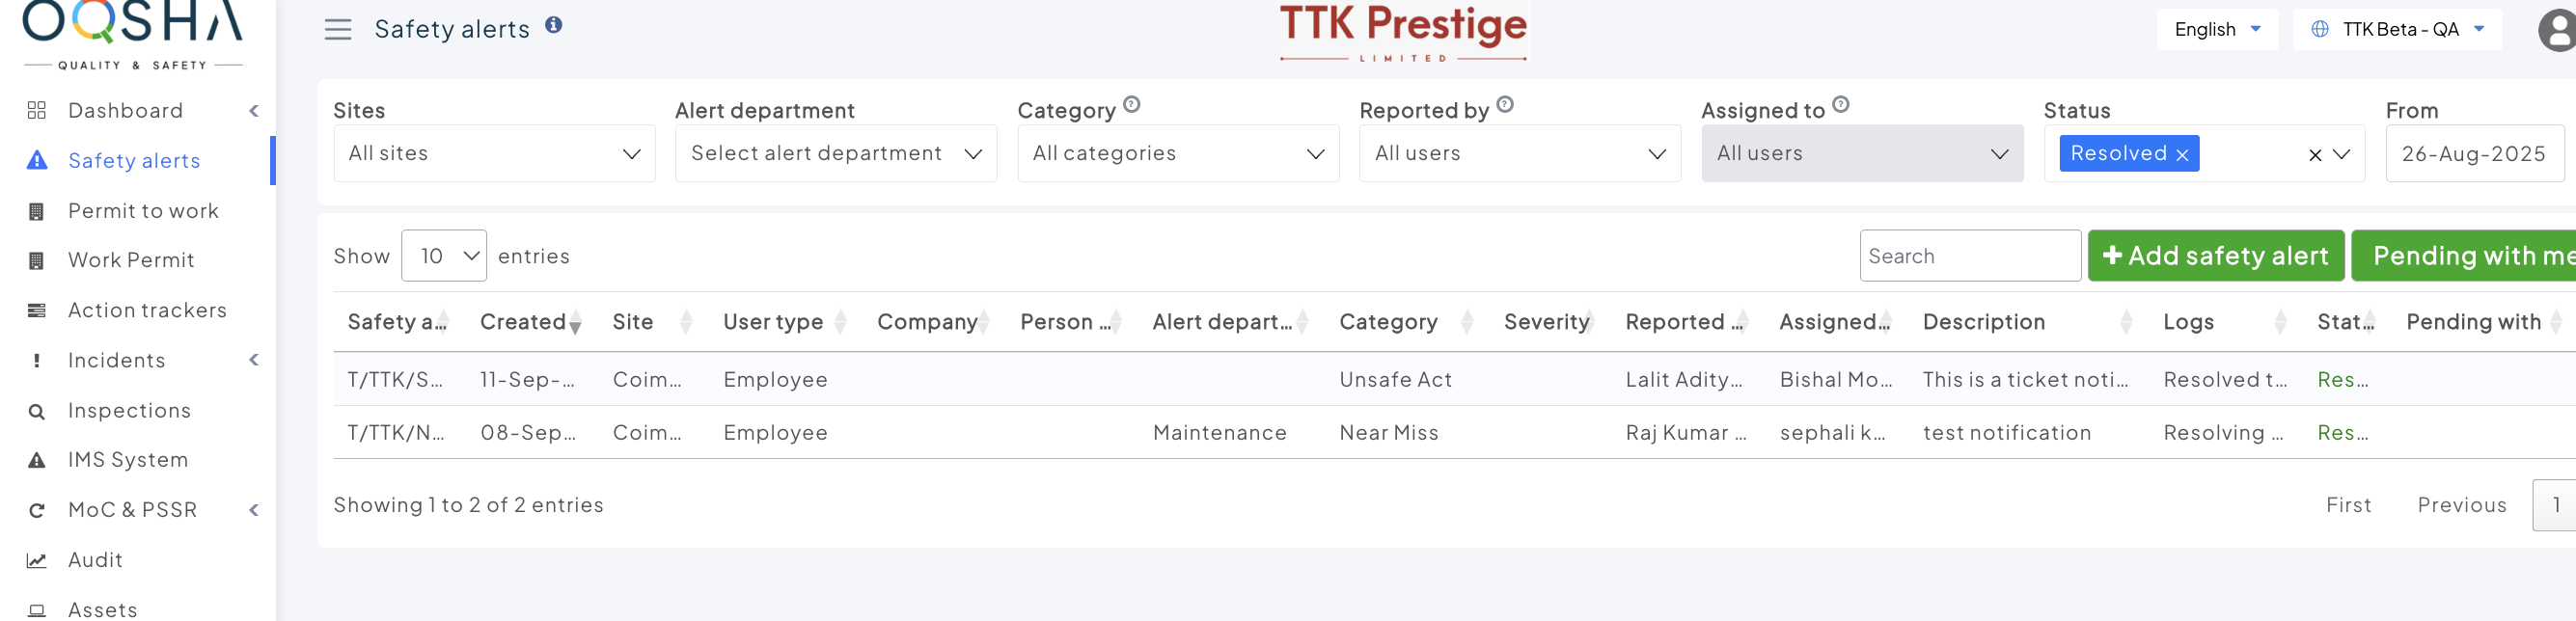This screenshot has height=621, width=2576.
Task: Open the user profile avatar icon
Action: [2556, 30]
